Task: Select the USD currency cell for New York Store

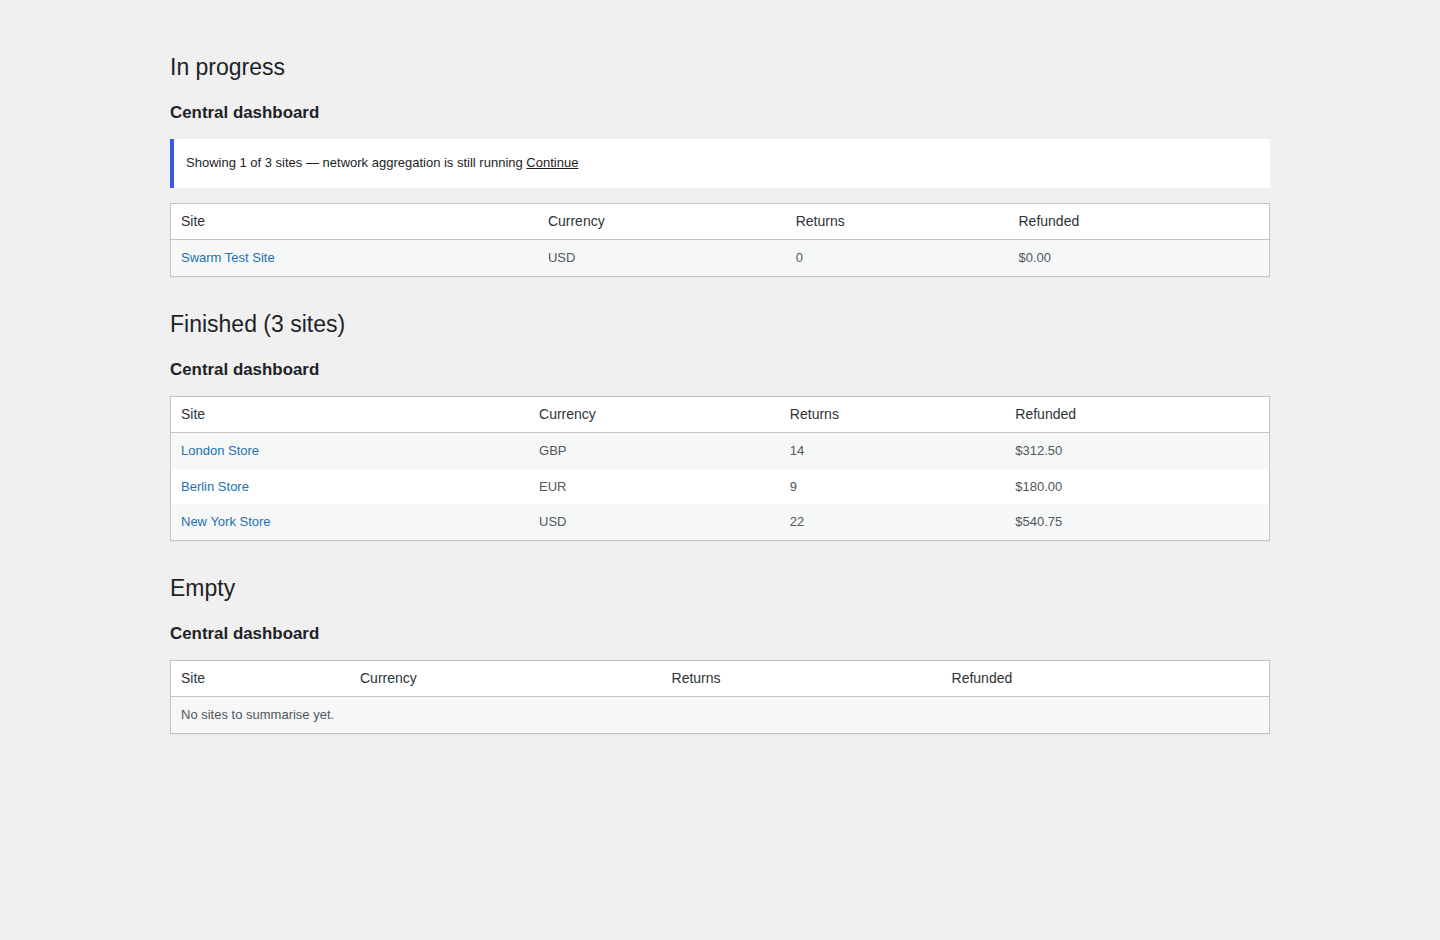Action: click(553, 522)
